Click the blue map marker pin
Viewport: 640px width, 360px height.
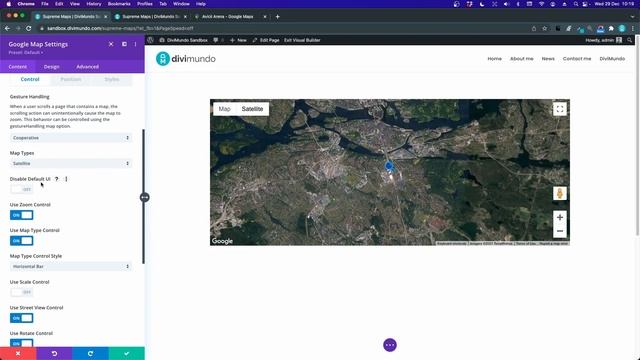click(389, 166)
